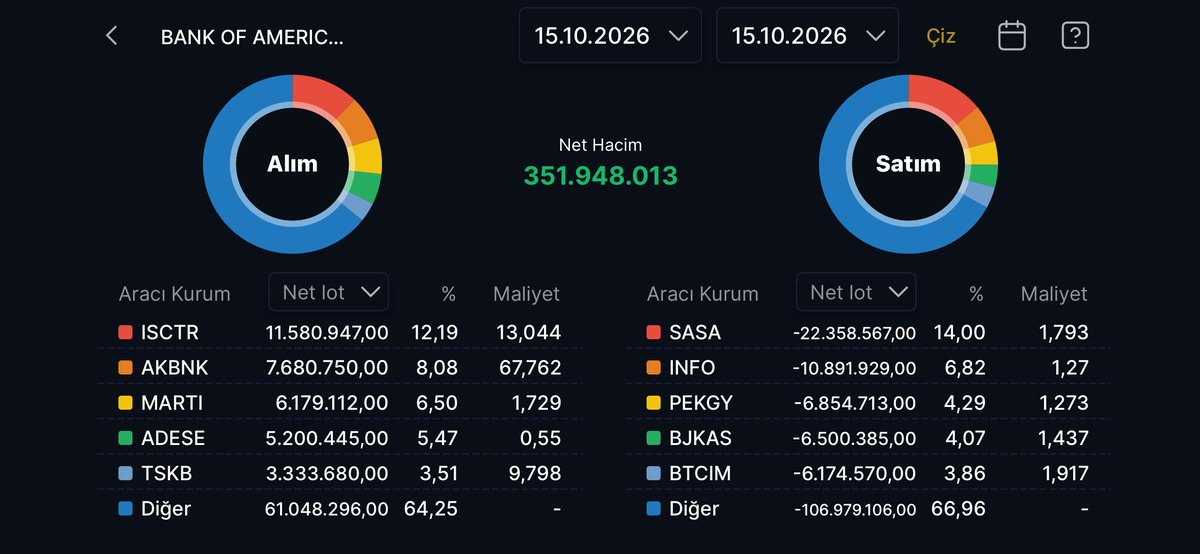Select the INFO row name

692,368
